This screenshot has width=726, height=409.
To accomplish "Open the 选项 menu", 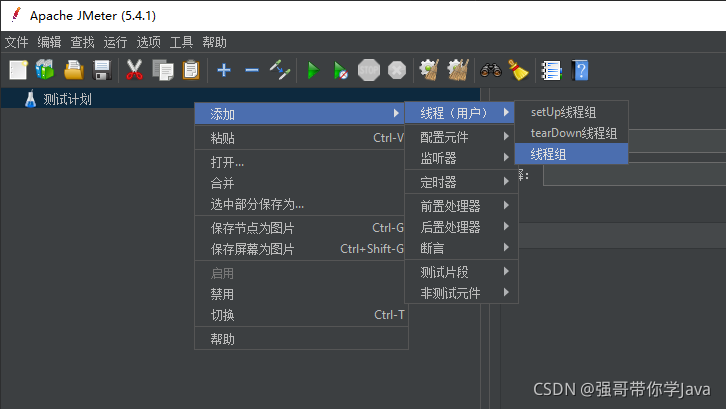I will (149, 43).
